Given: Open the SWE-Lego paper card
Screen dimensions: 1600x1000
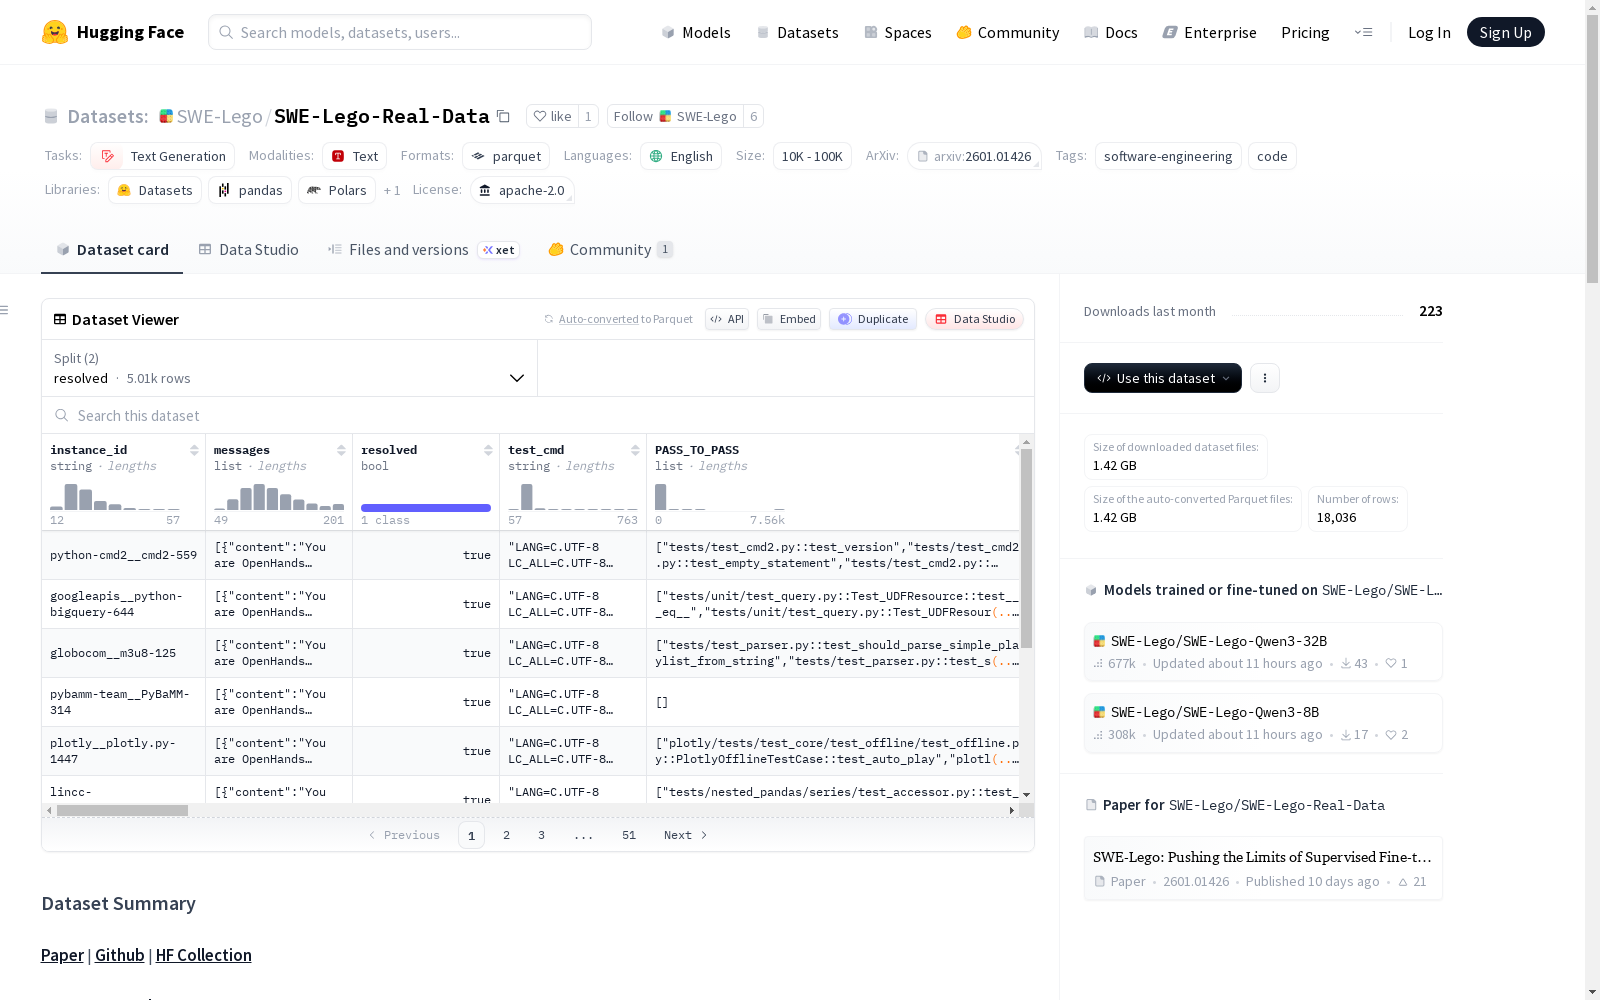Looking at the screenshot, I should tap(1263, 868).
